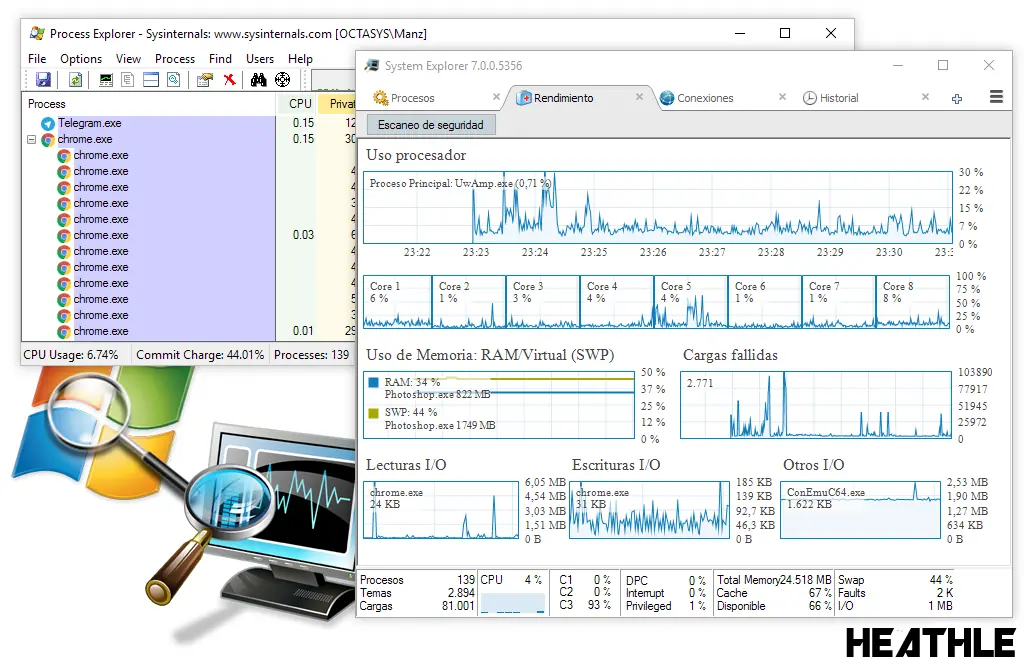
Task: Click the Telegram.exe process icon
Action: [48, 123]
